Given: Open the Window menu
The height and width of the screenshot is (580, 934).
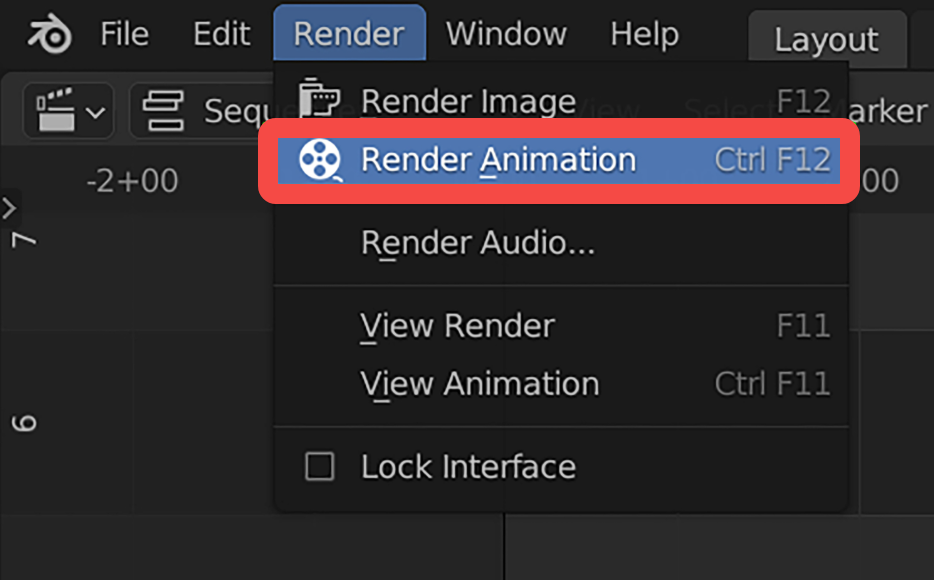Looking at the screenshot, I should tap(506, 33).
